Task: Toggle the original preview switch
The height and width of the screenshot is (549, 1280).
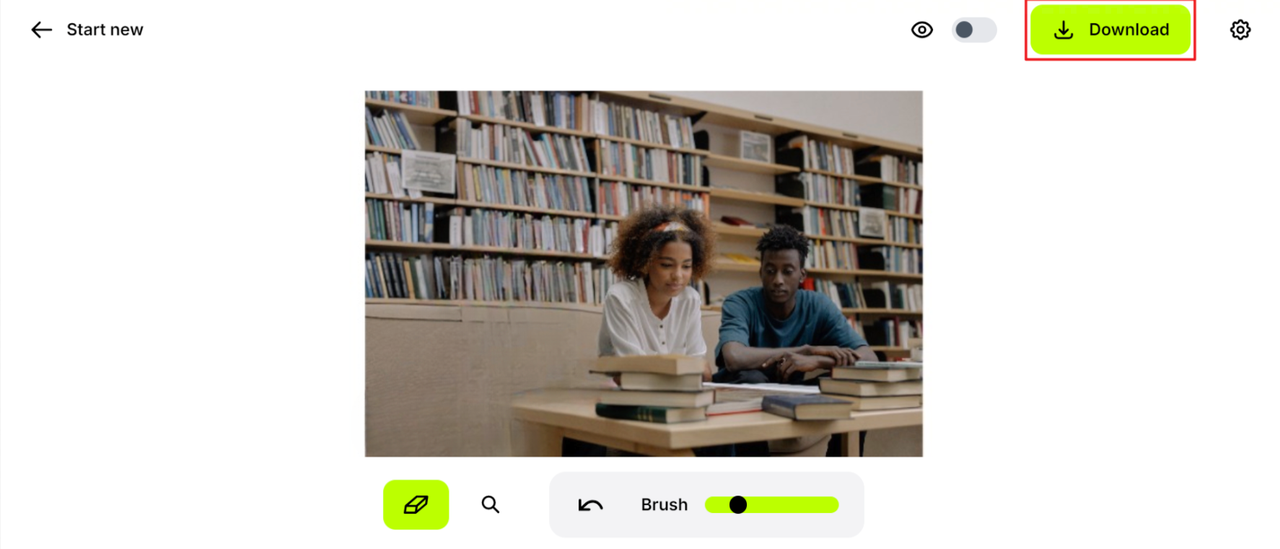Action: pyautogui.click(x=974, y=30)
